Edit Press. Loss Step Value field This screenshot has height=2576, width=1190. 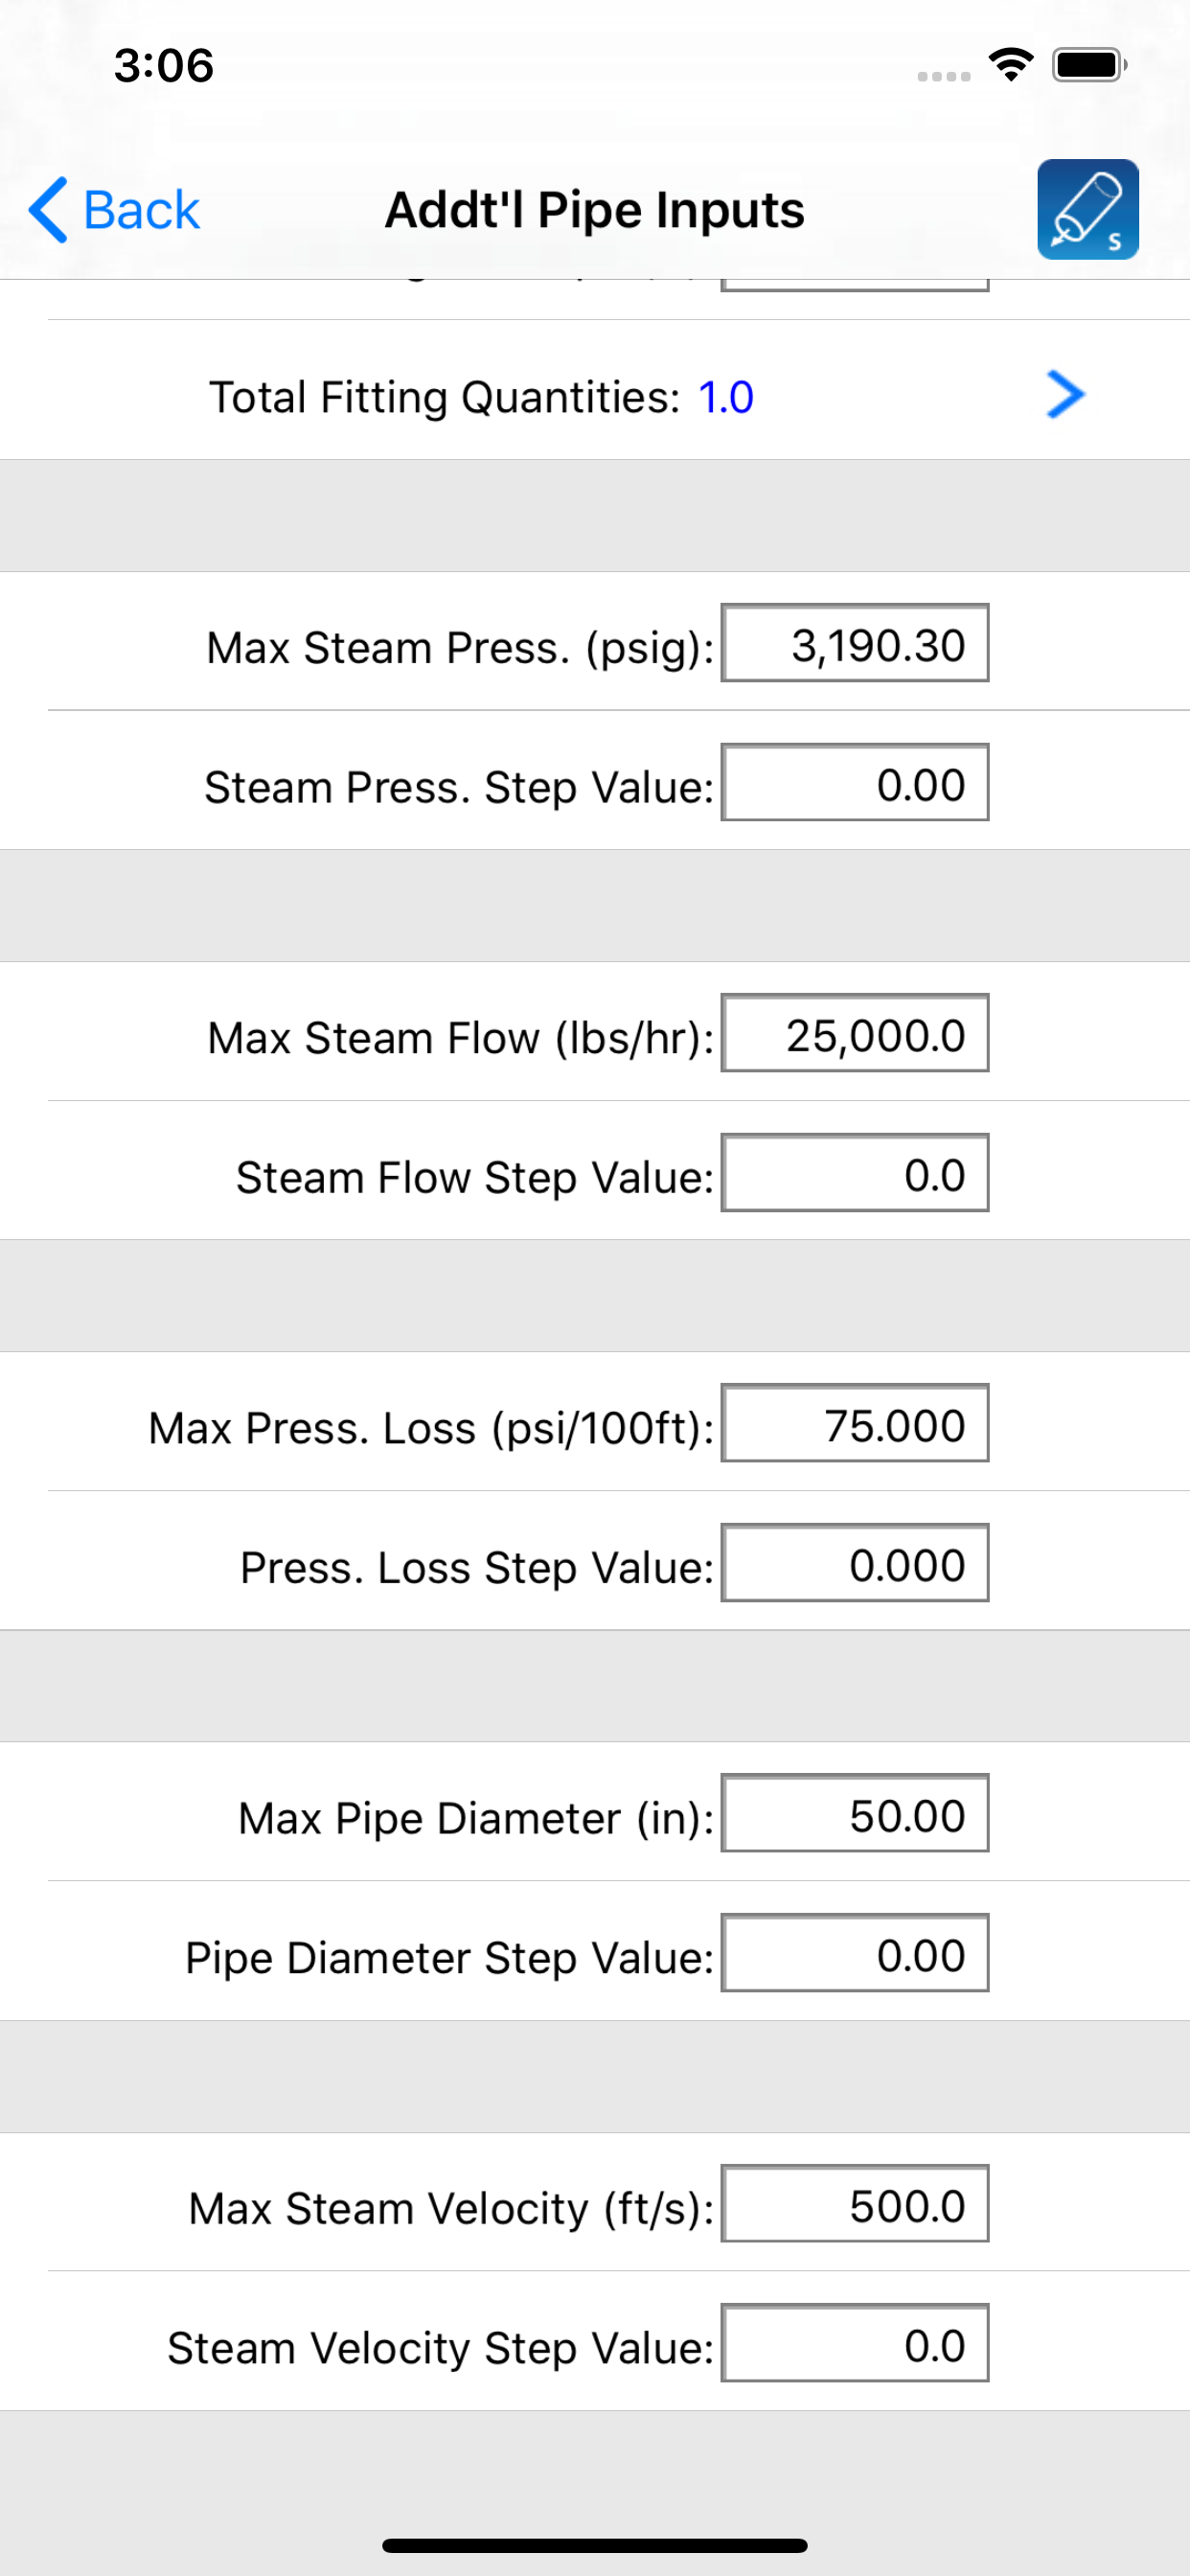tap(855, 1562)
